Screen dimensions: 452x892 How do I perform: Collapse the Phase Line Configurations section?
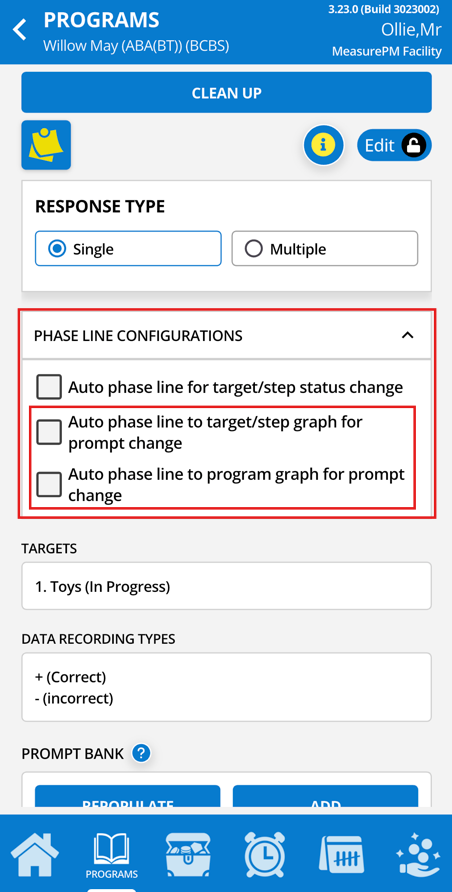point(407,336)
